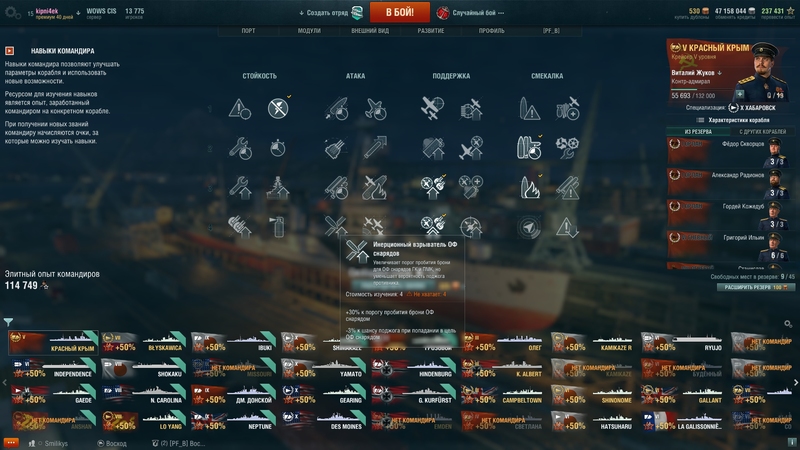Open the Развитие tab
The height and width of the screenshot is (450, 800).
(431, 31)
